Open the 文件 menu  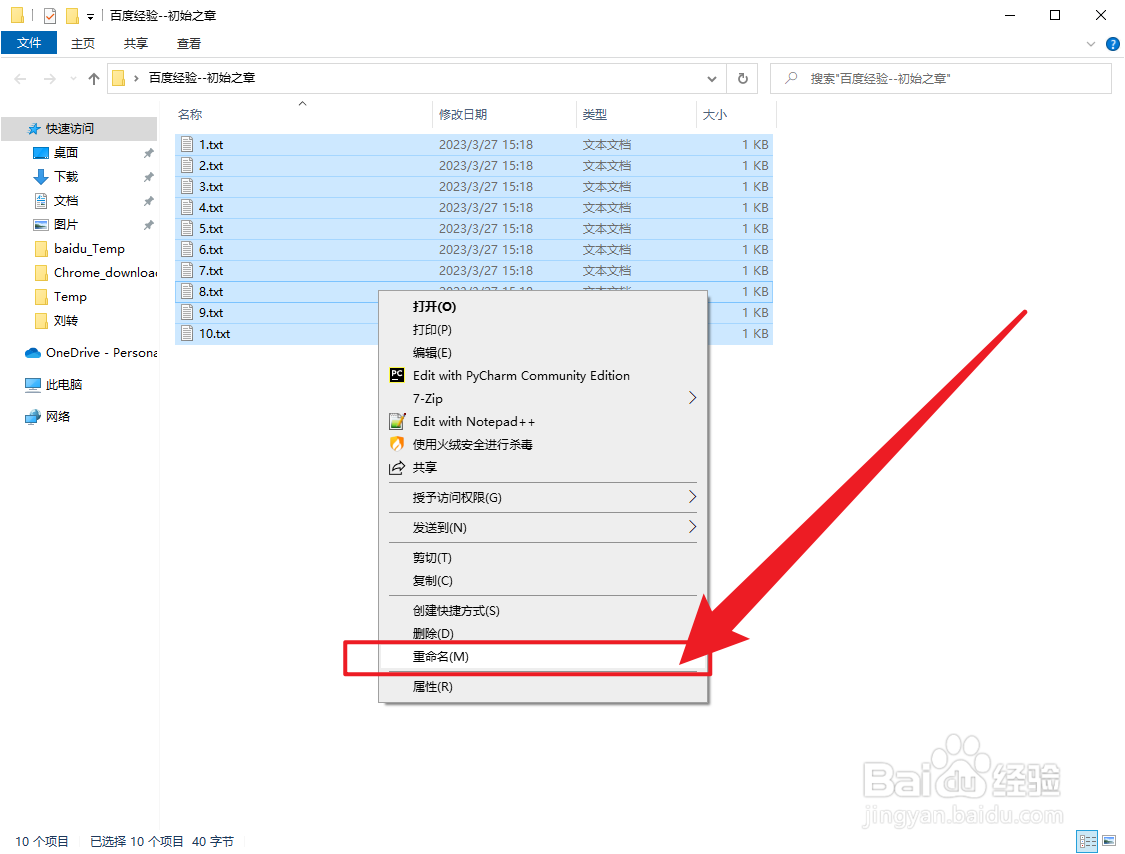pyautogui.click(x=29, y=43)
